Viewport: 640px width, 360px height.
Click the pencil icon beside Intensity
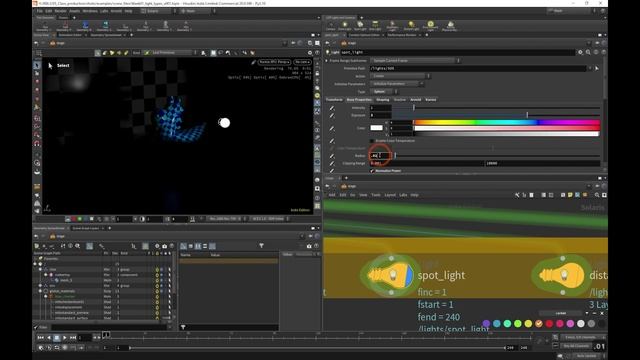coord(332,108)
